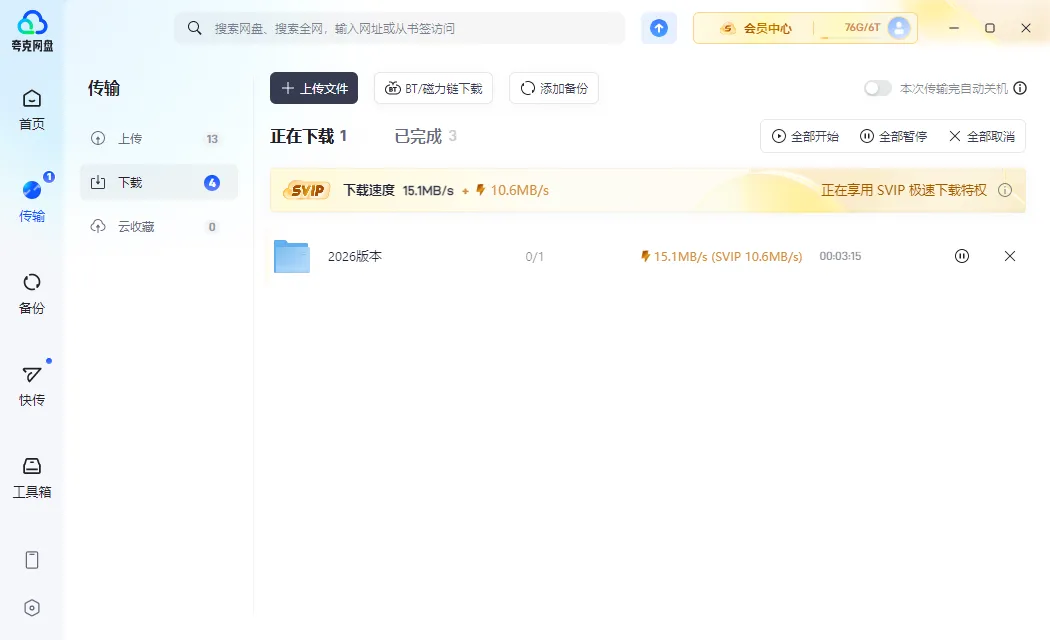The height and width of the screenshot is (640, 1050).
Task: Click 全部暂停 to pause all
Action: tap(893, 137)
